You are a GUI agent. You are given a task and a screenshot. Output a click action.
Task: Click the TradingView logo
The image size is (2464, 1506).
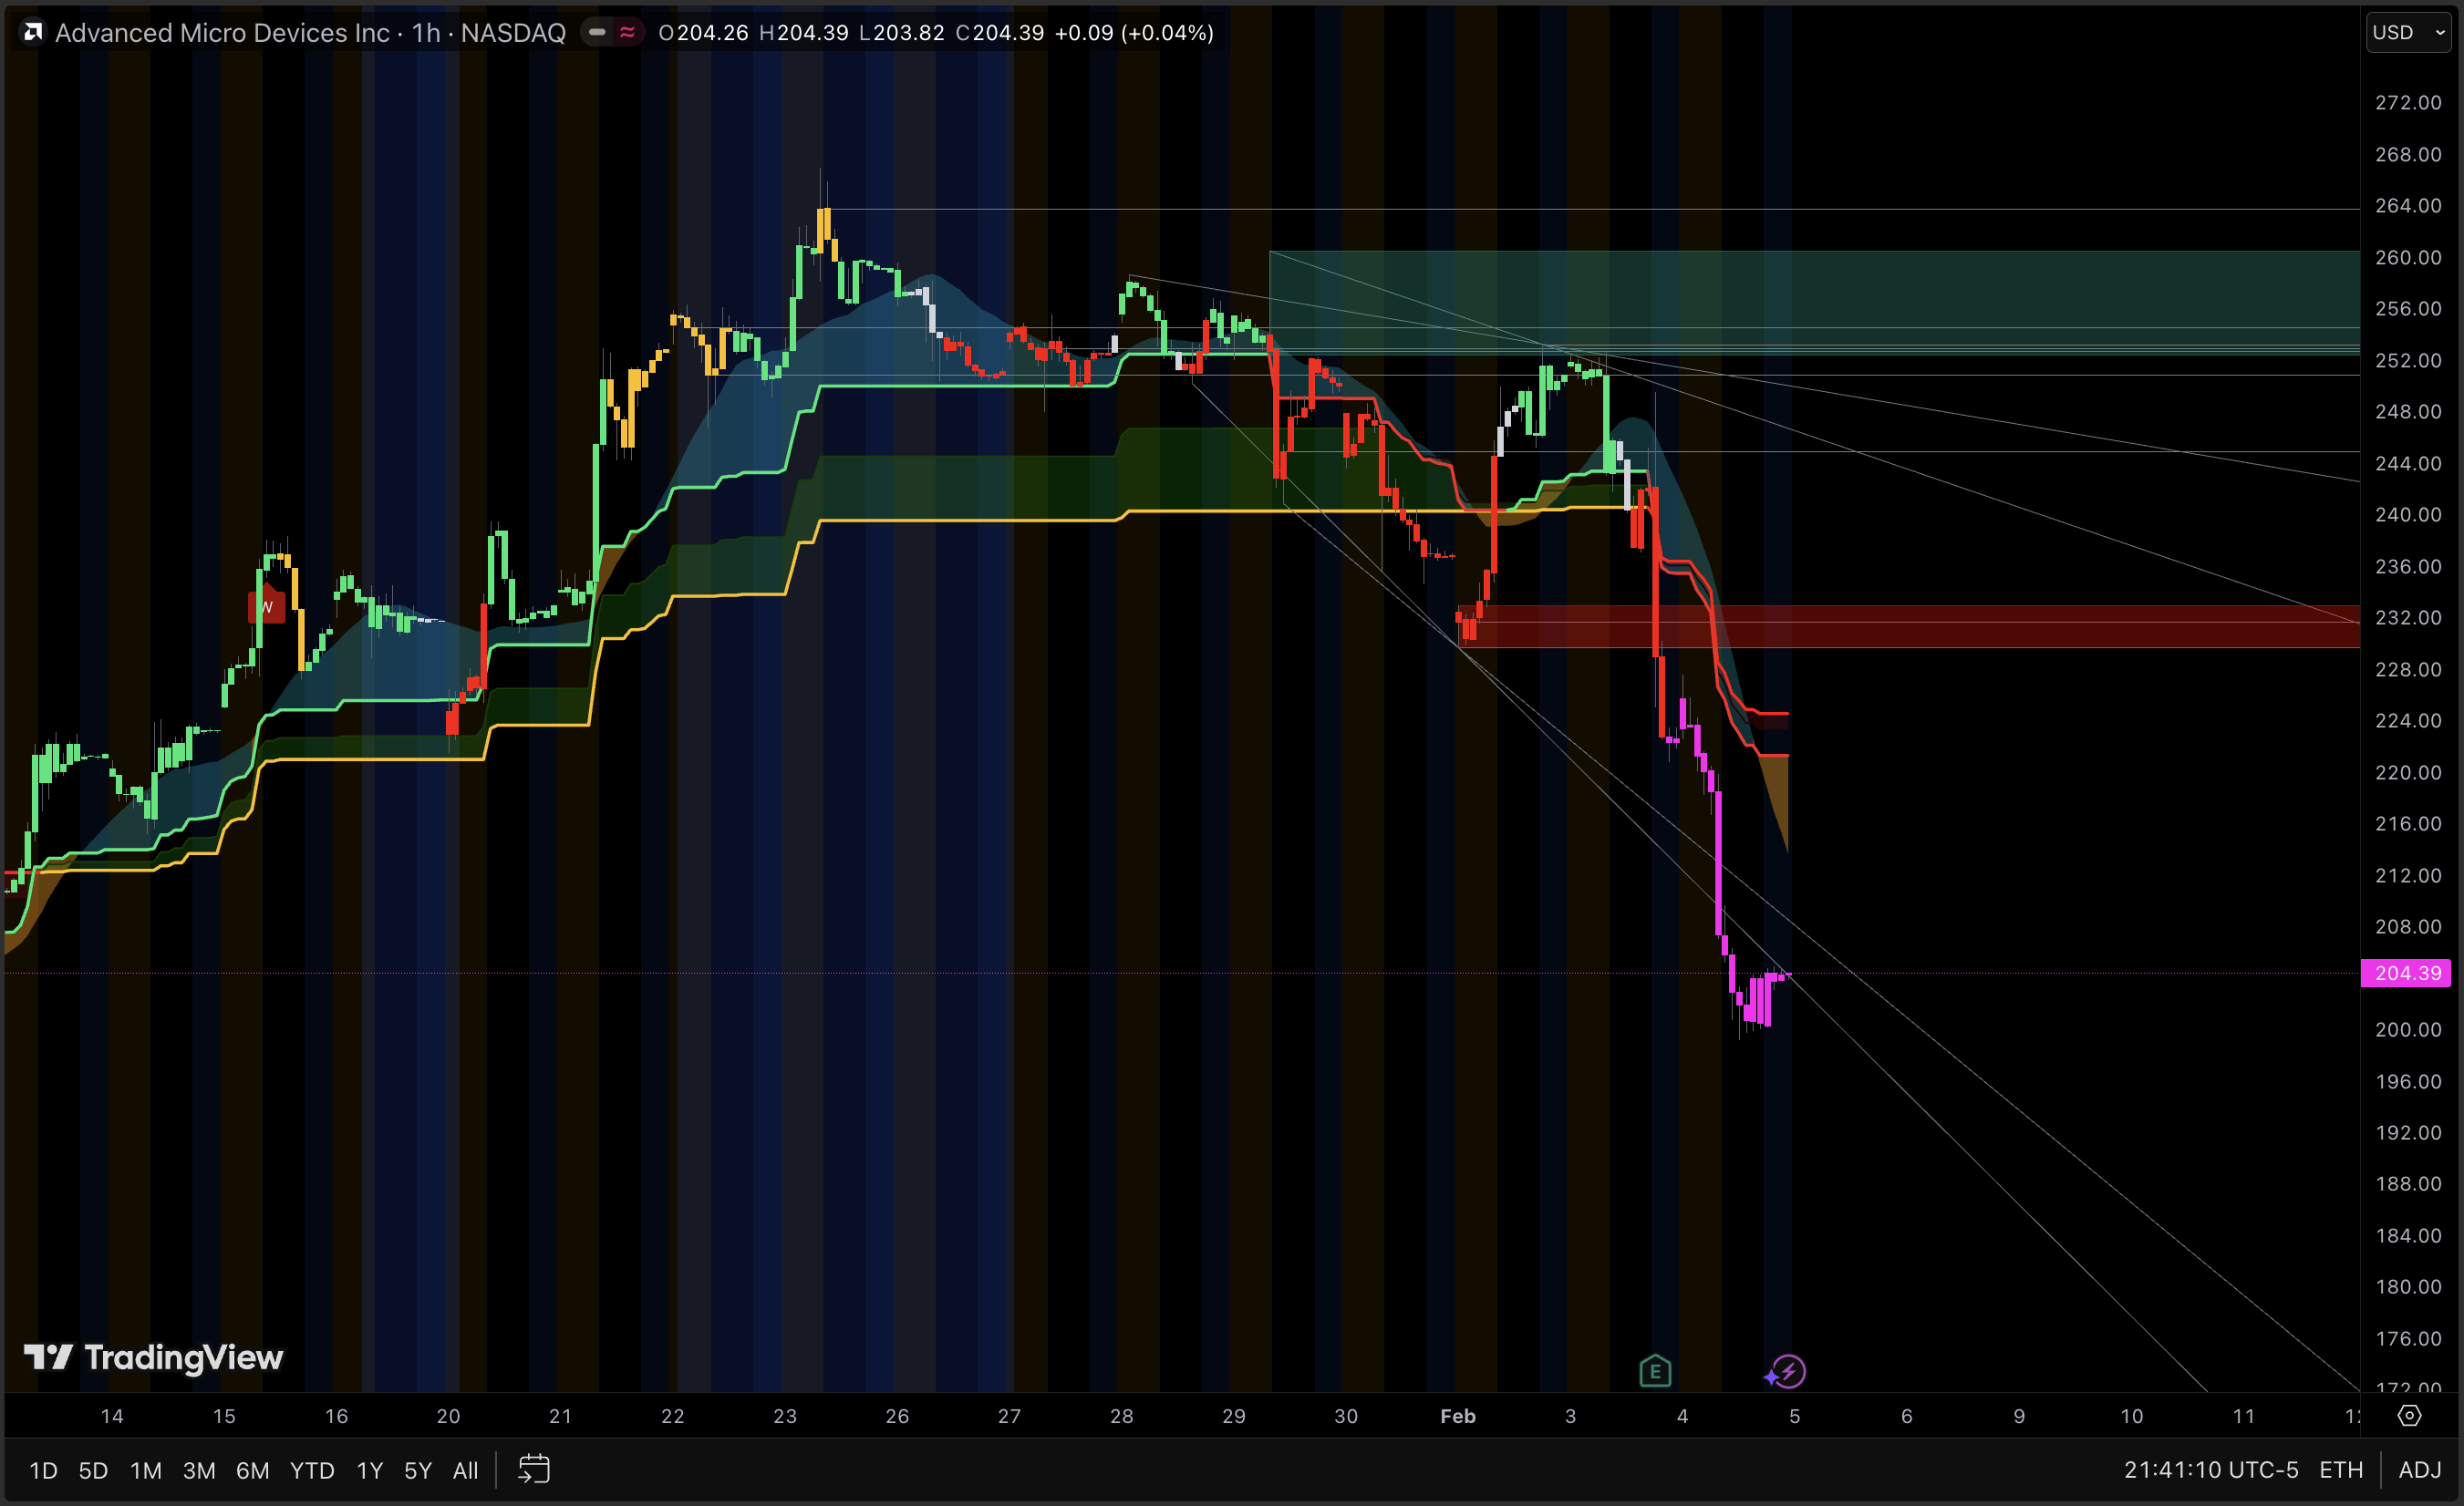[x=154, y=1357]
